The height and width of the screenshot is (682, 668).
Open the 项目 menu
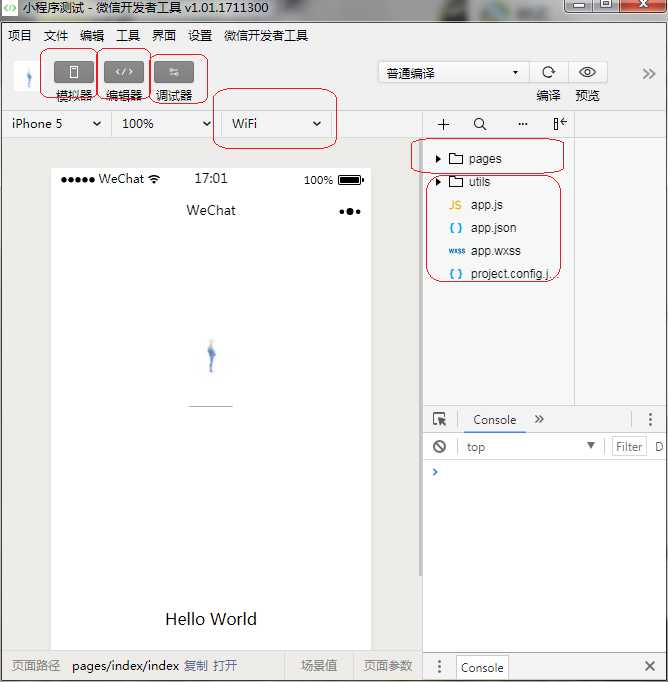20,35
